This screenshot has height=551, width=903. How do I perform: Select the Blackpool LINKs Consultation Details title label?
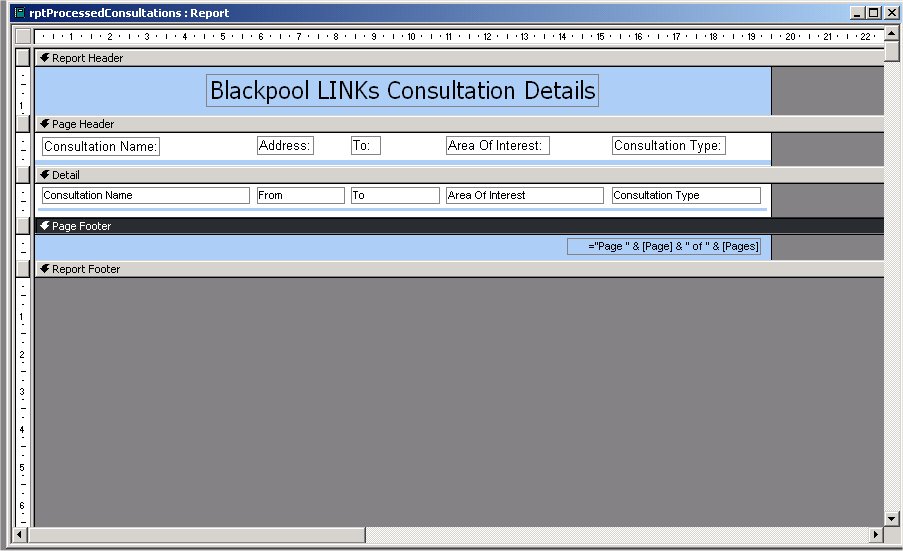403,90
